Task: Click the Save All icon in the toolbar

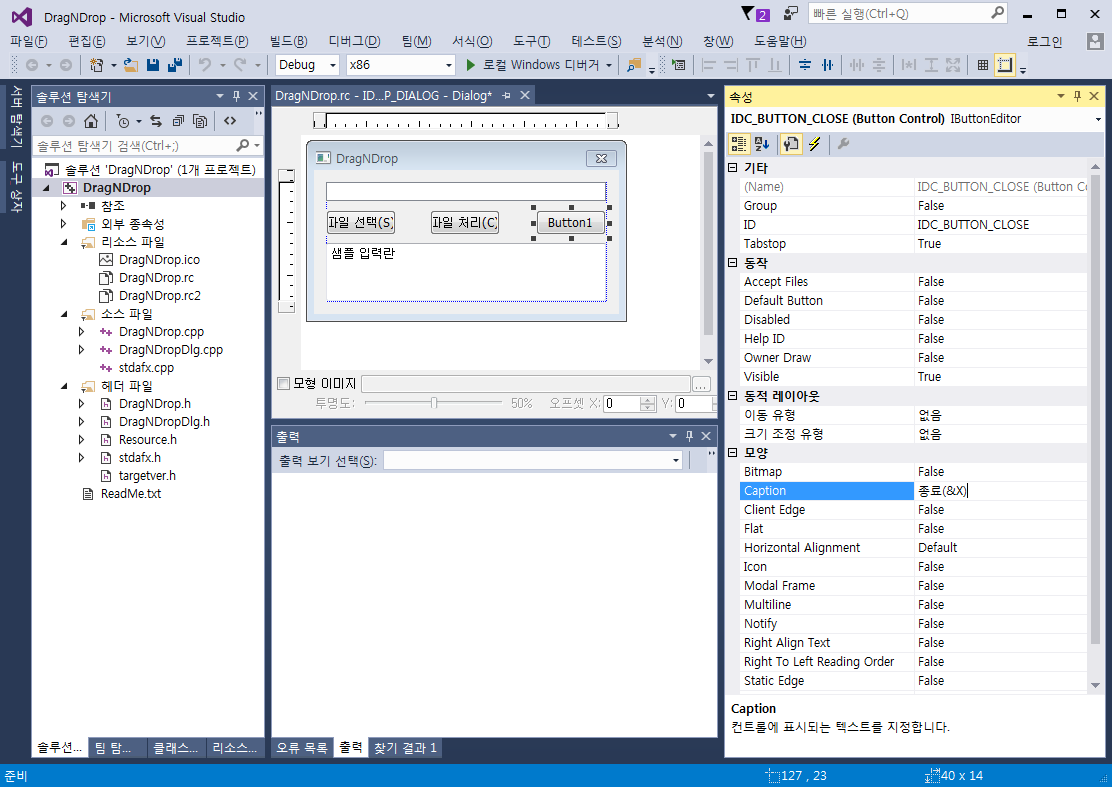Action: [x=175, y=66]
